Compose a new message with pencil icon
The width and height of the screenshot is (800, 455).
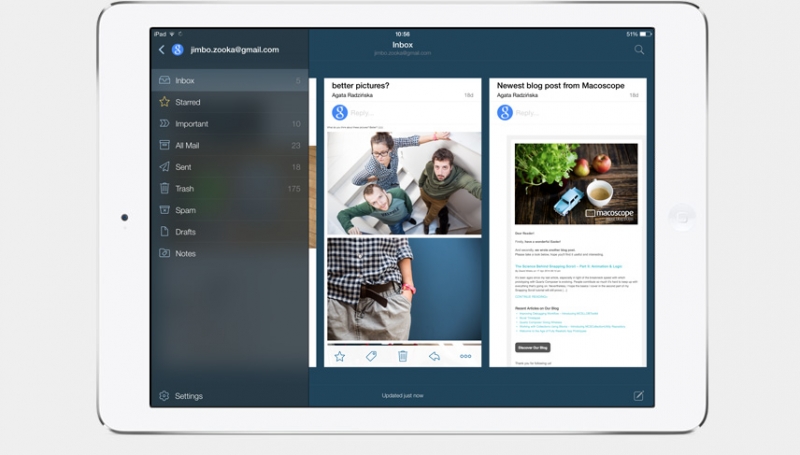(638, 395)
